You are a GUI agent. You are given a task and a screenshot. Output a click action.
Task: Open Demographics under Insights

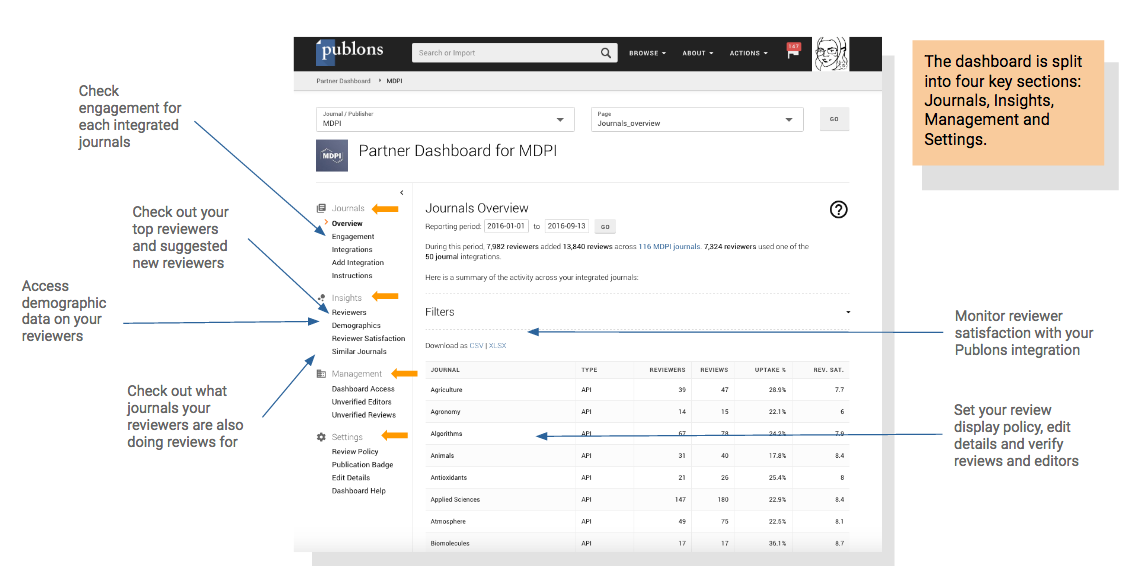(x=356, y=325)
